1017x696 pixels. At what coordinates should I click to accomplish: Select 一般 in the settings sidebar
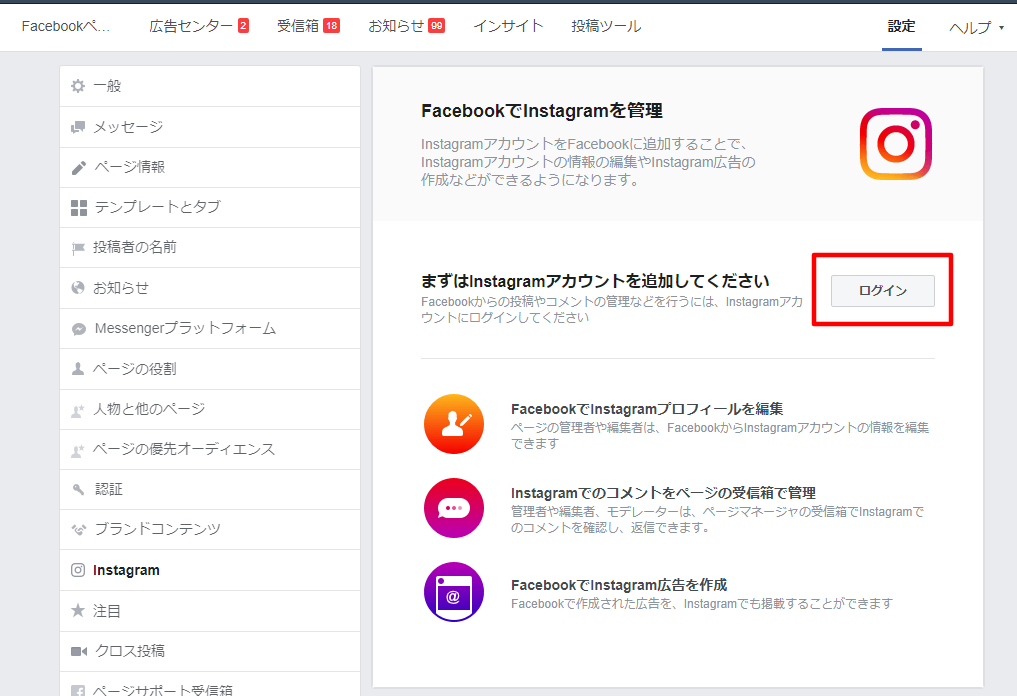pos(210,86)
